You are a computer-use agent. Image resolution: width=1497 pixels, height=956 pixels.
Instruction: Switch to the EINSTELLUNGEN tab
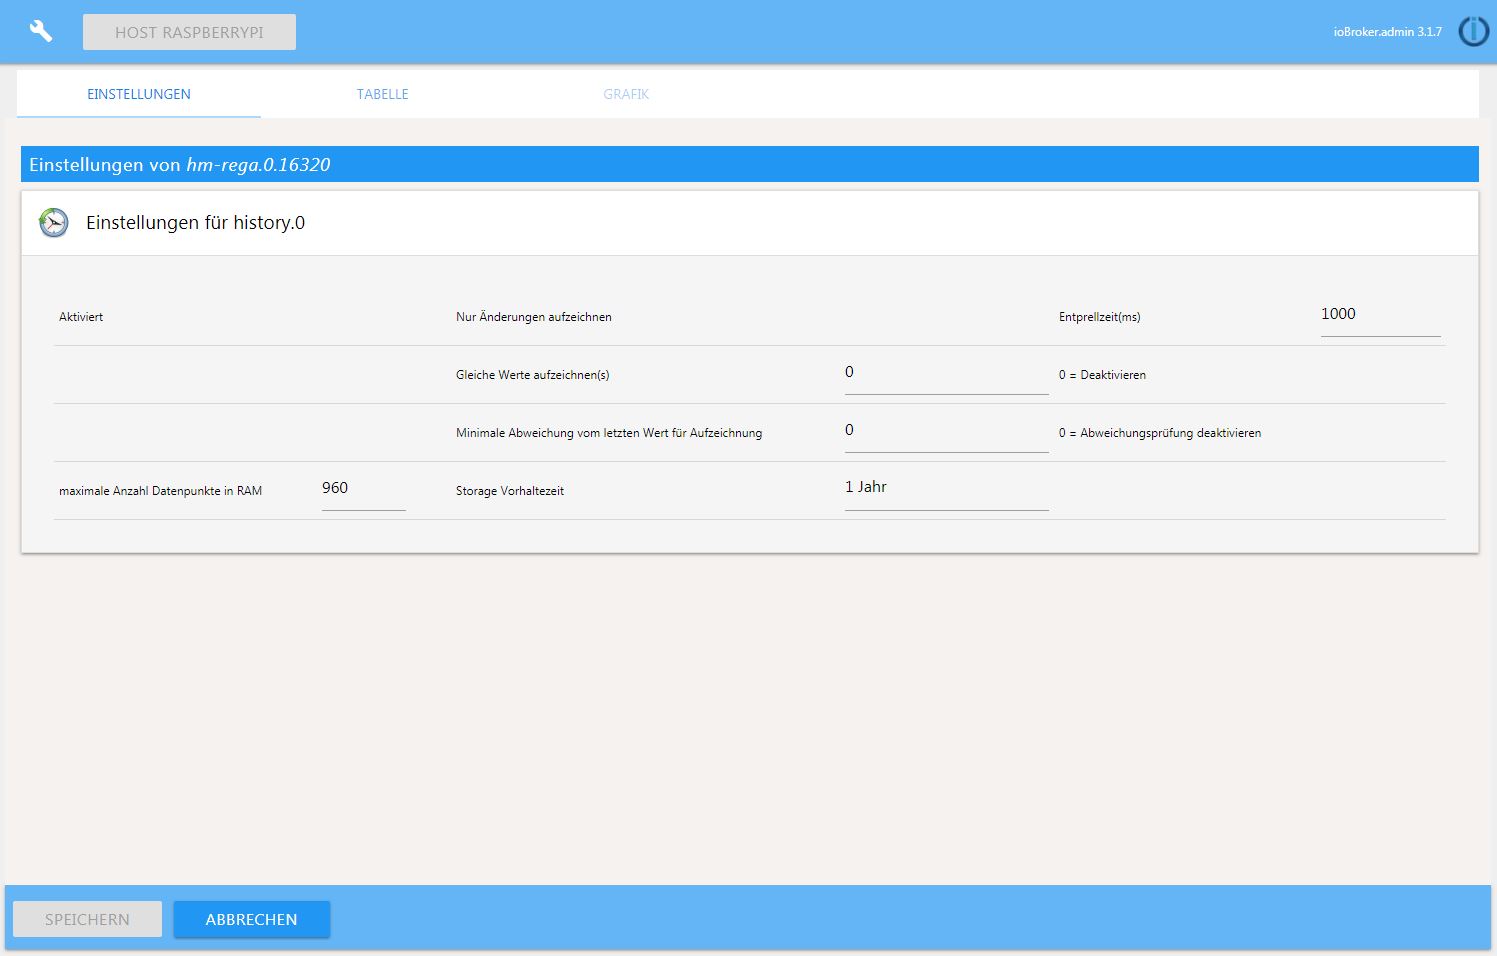pyautogui.click(x=139, y=94)
